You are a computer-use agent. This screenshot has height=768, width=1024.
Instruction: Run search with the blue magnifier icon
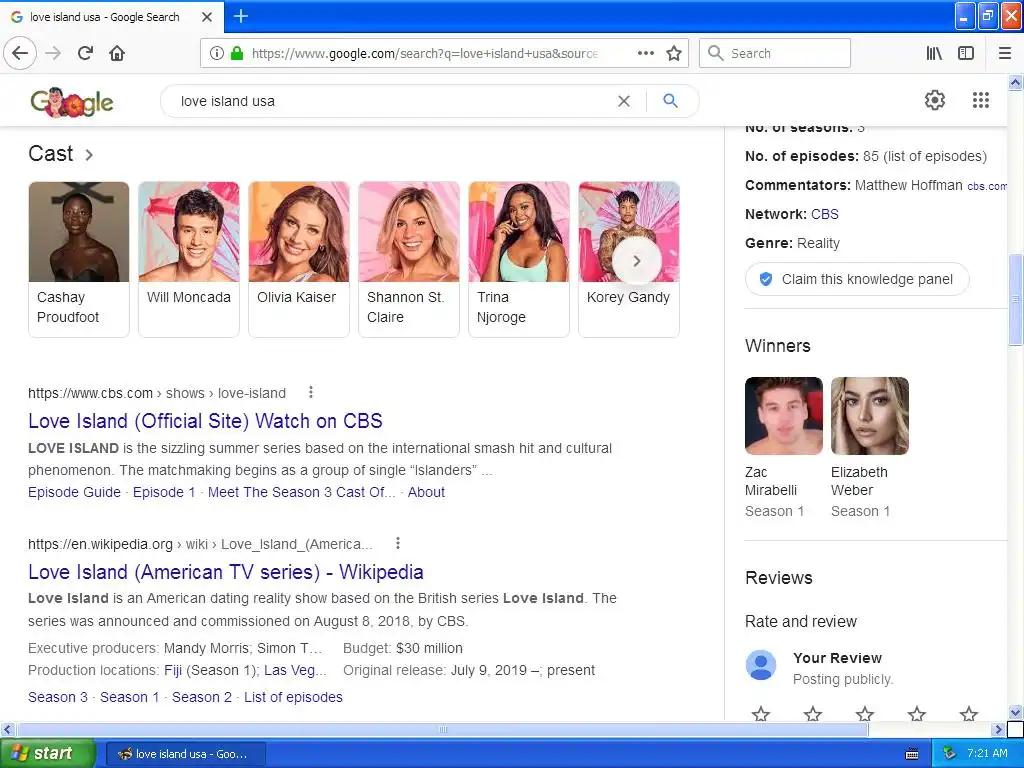pyautogui.click(x=670, y=101)
